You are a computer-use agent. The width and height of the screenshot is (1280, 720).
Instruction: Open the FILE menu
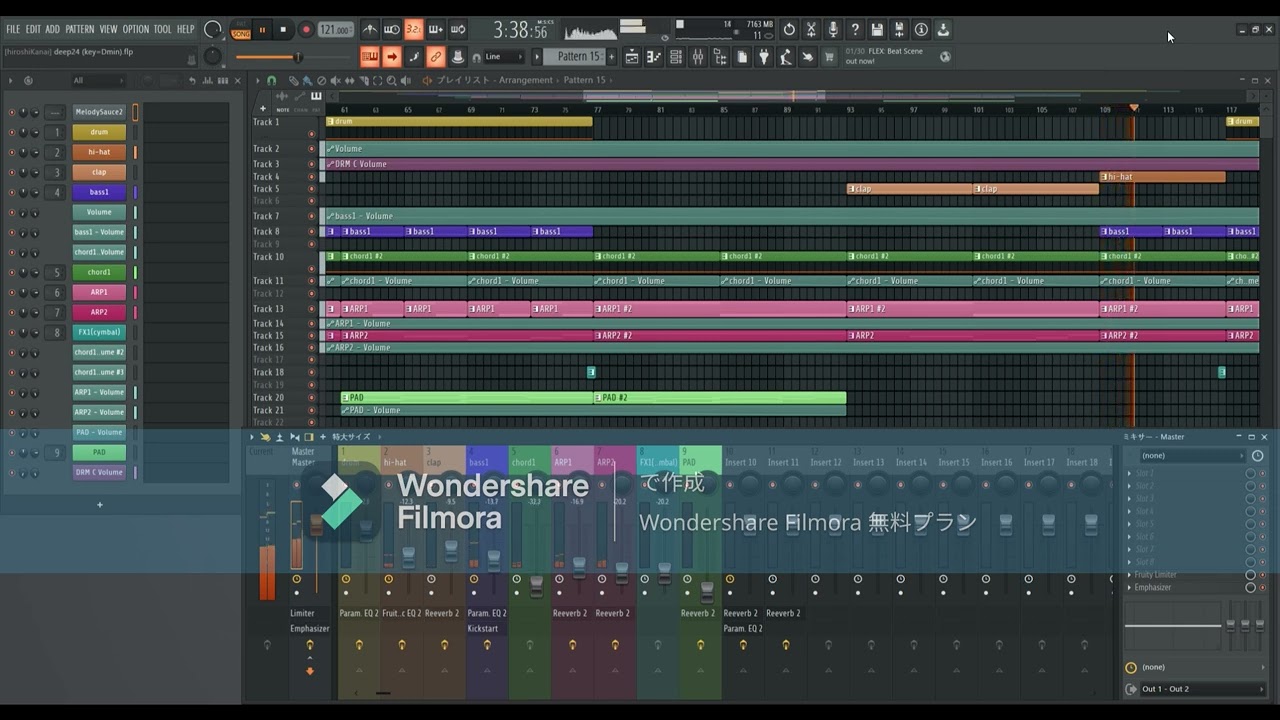[13, 30]
